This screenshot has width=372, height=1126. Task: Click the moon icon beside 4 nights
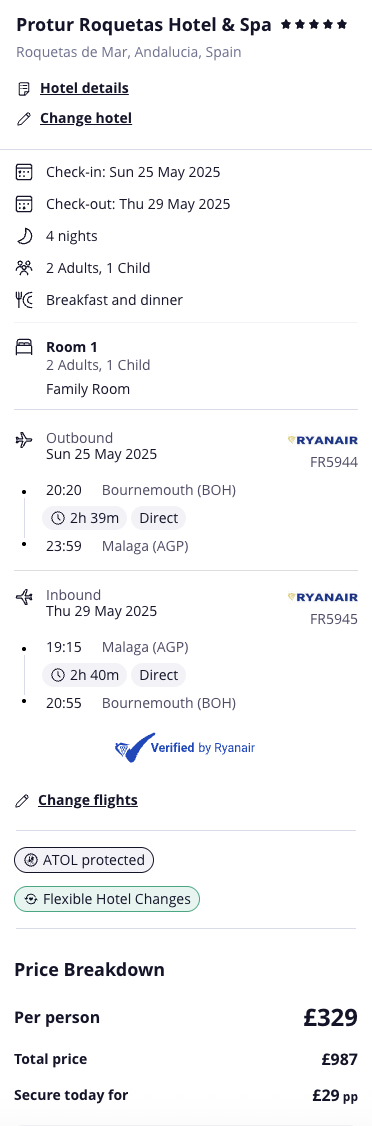24,236
